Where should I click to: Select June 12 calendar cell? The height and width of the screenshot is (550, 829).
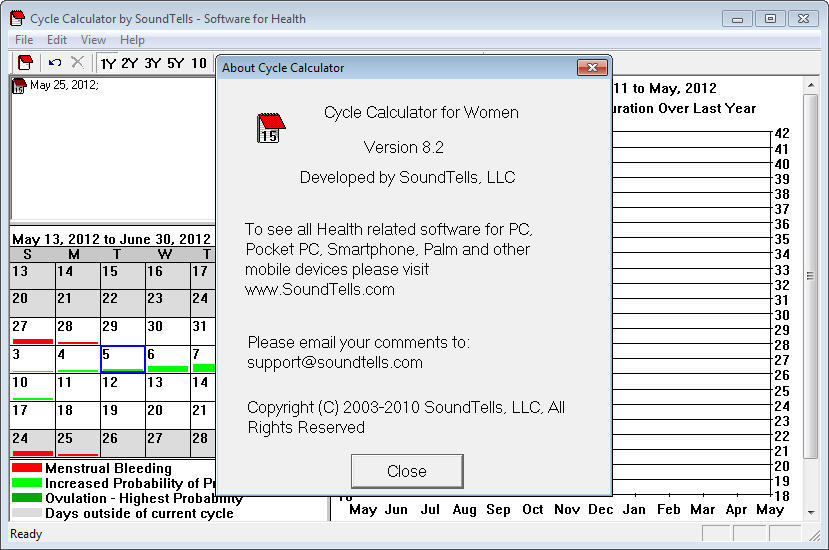(x=123, y=387)
